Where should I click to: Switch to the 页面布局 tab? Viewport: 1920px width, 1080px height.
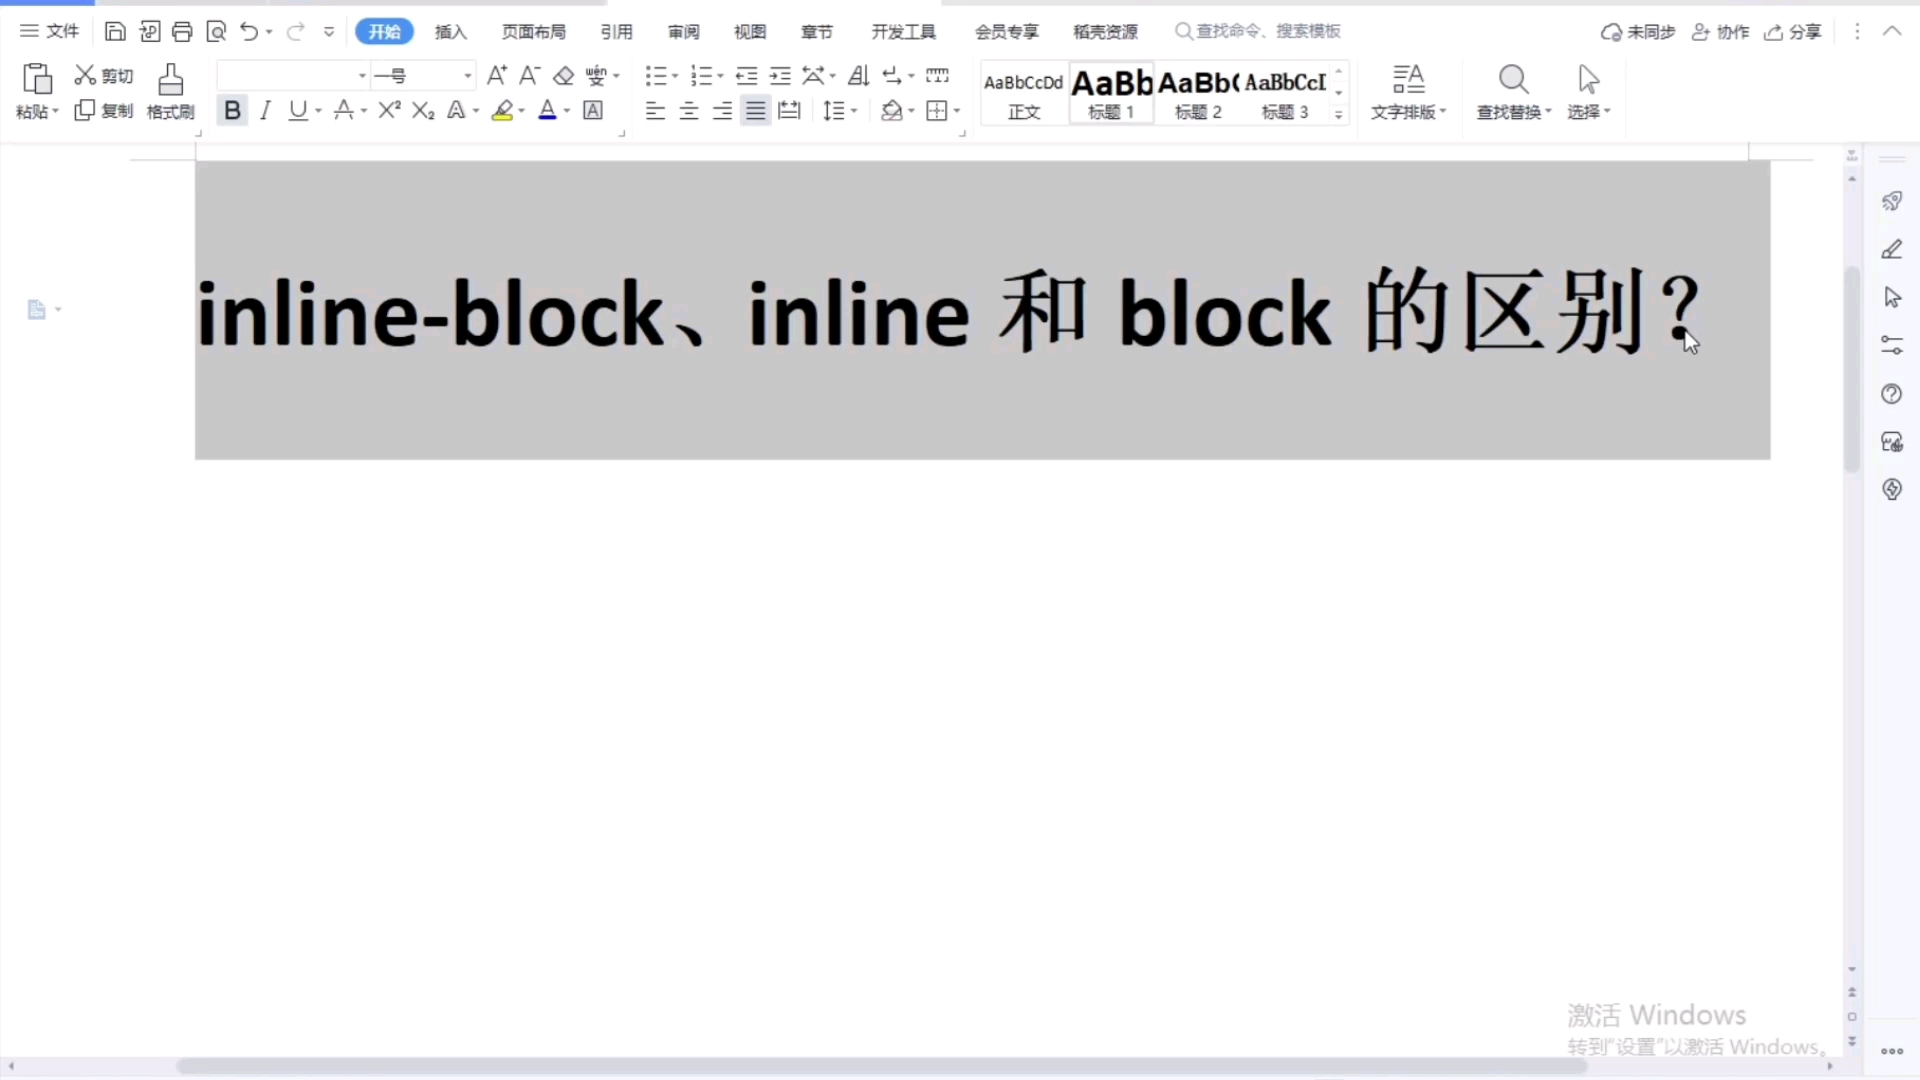(x=534, y=32)
